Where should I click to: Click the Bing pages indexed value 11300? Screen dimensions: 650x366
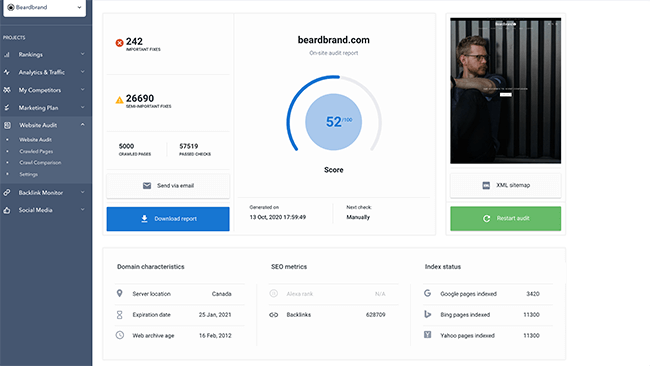pos(531,315)
